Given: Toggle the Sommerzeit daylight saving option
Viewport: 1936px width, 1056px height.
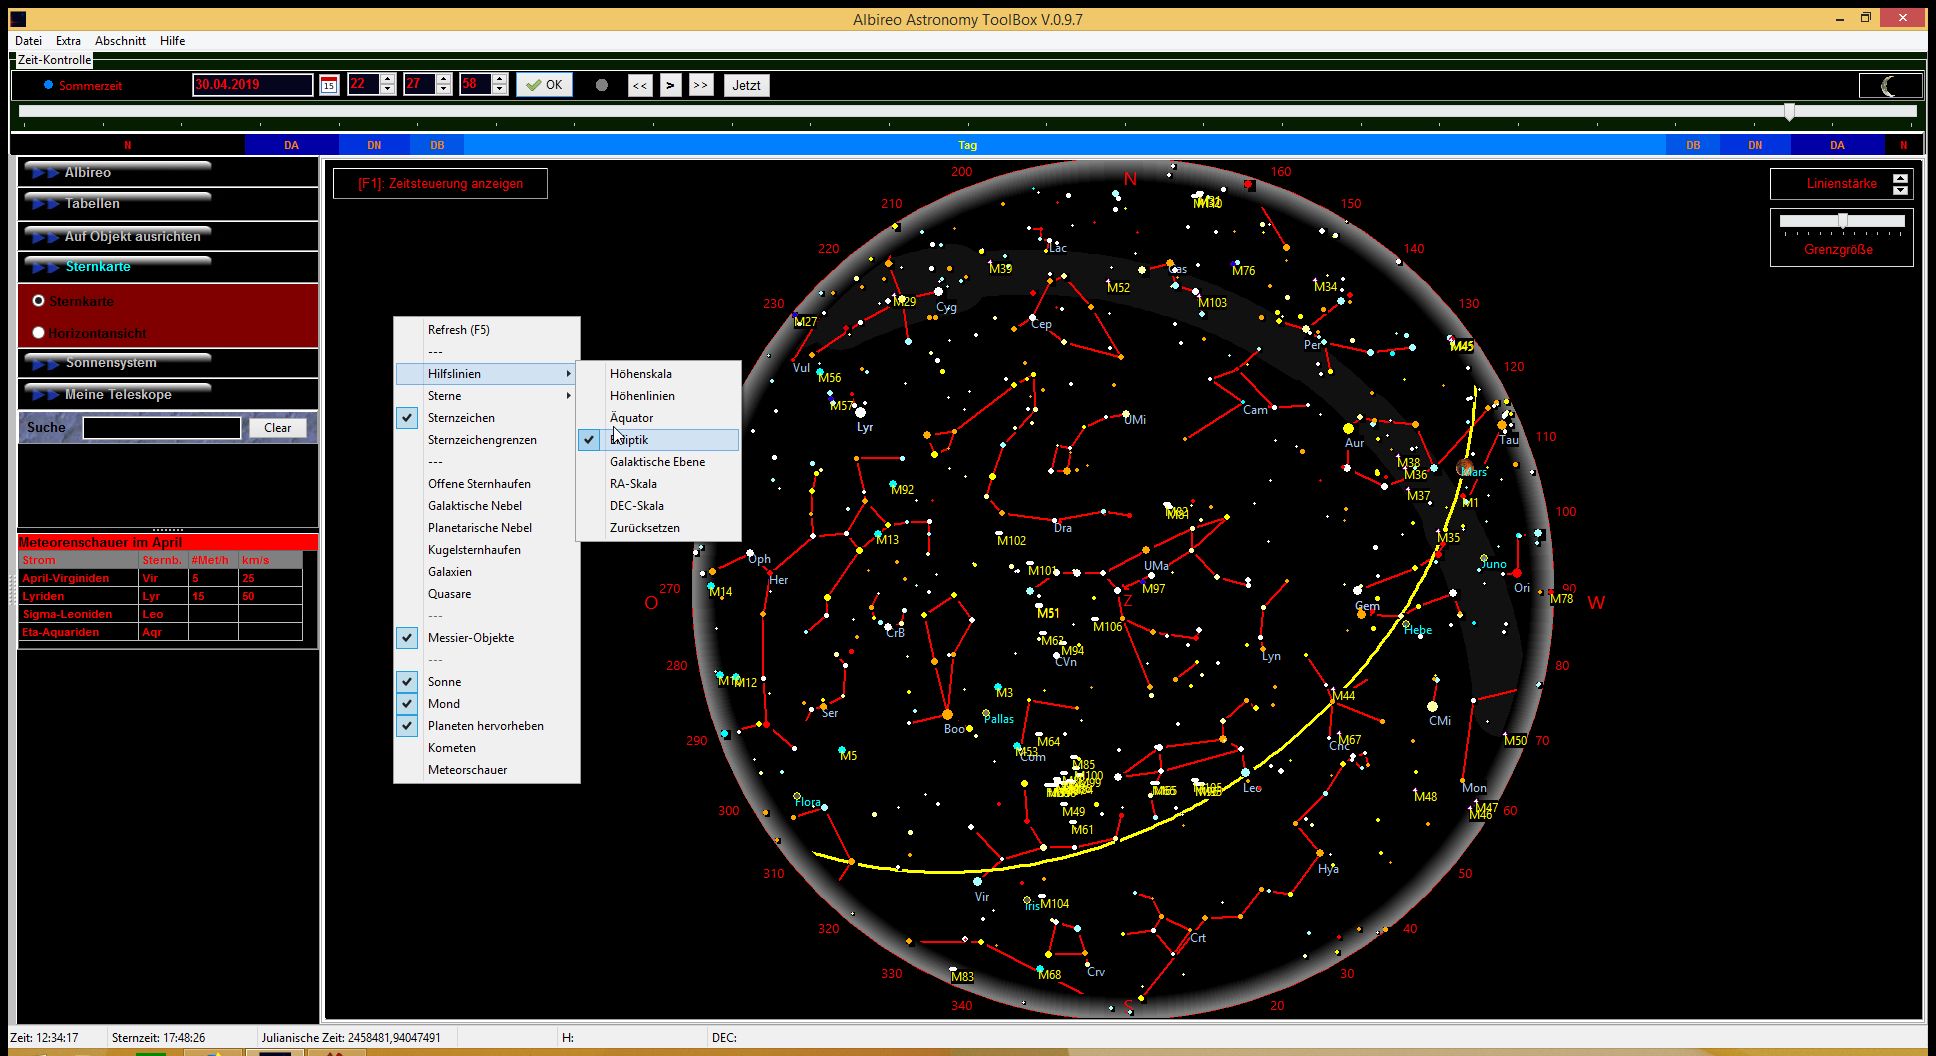Looking at the screenshot, I should coord(48,85).
